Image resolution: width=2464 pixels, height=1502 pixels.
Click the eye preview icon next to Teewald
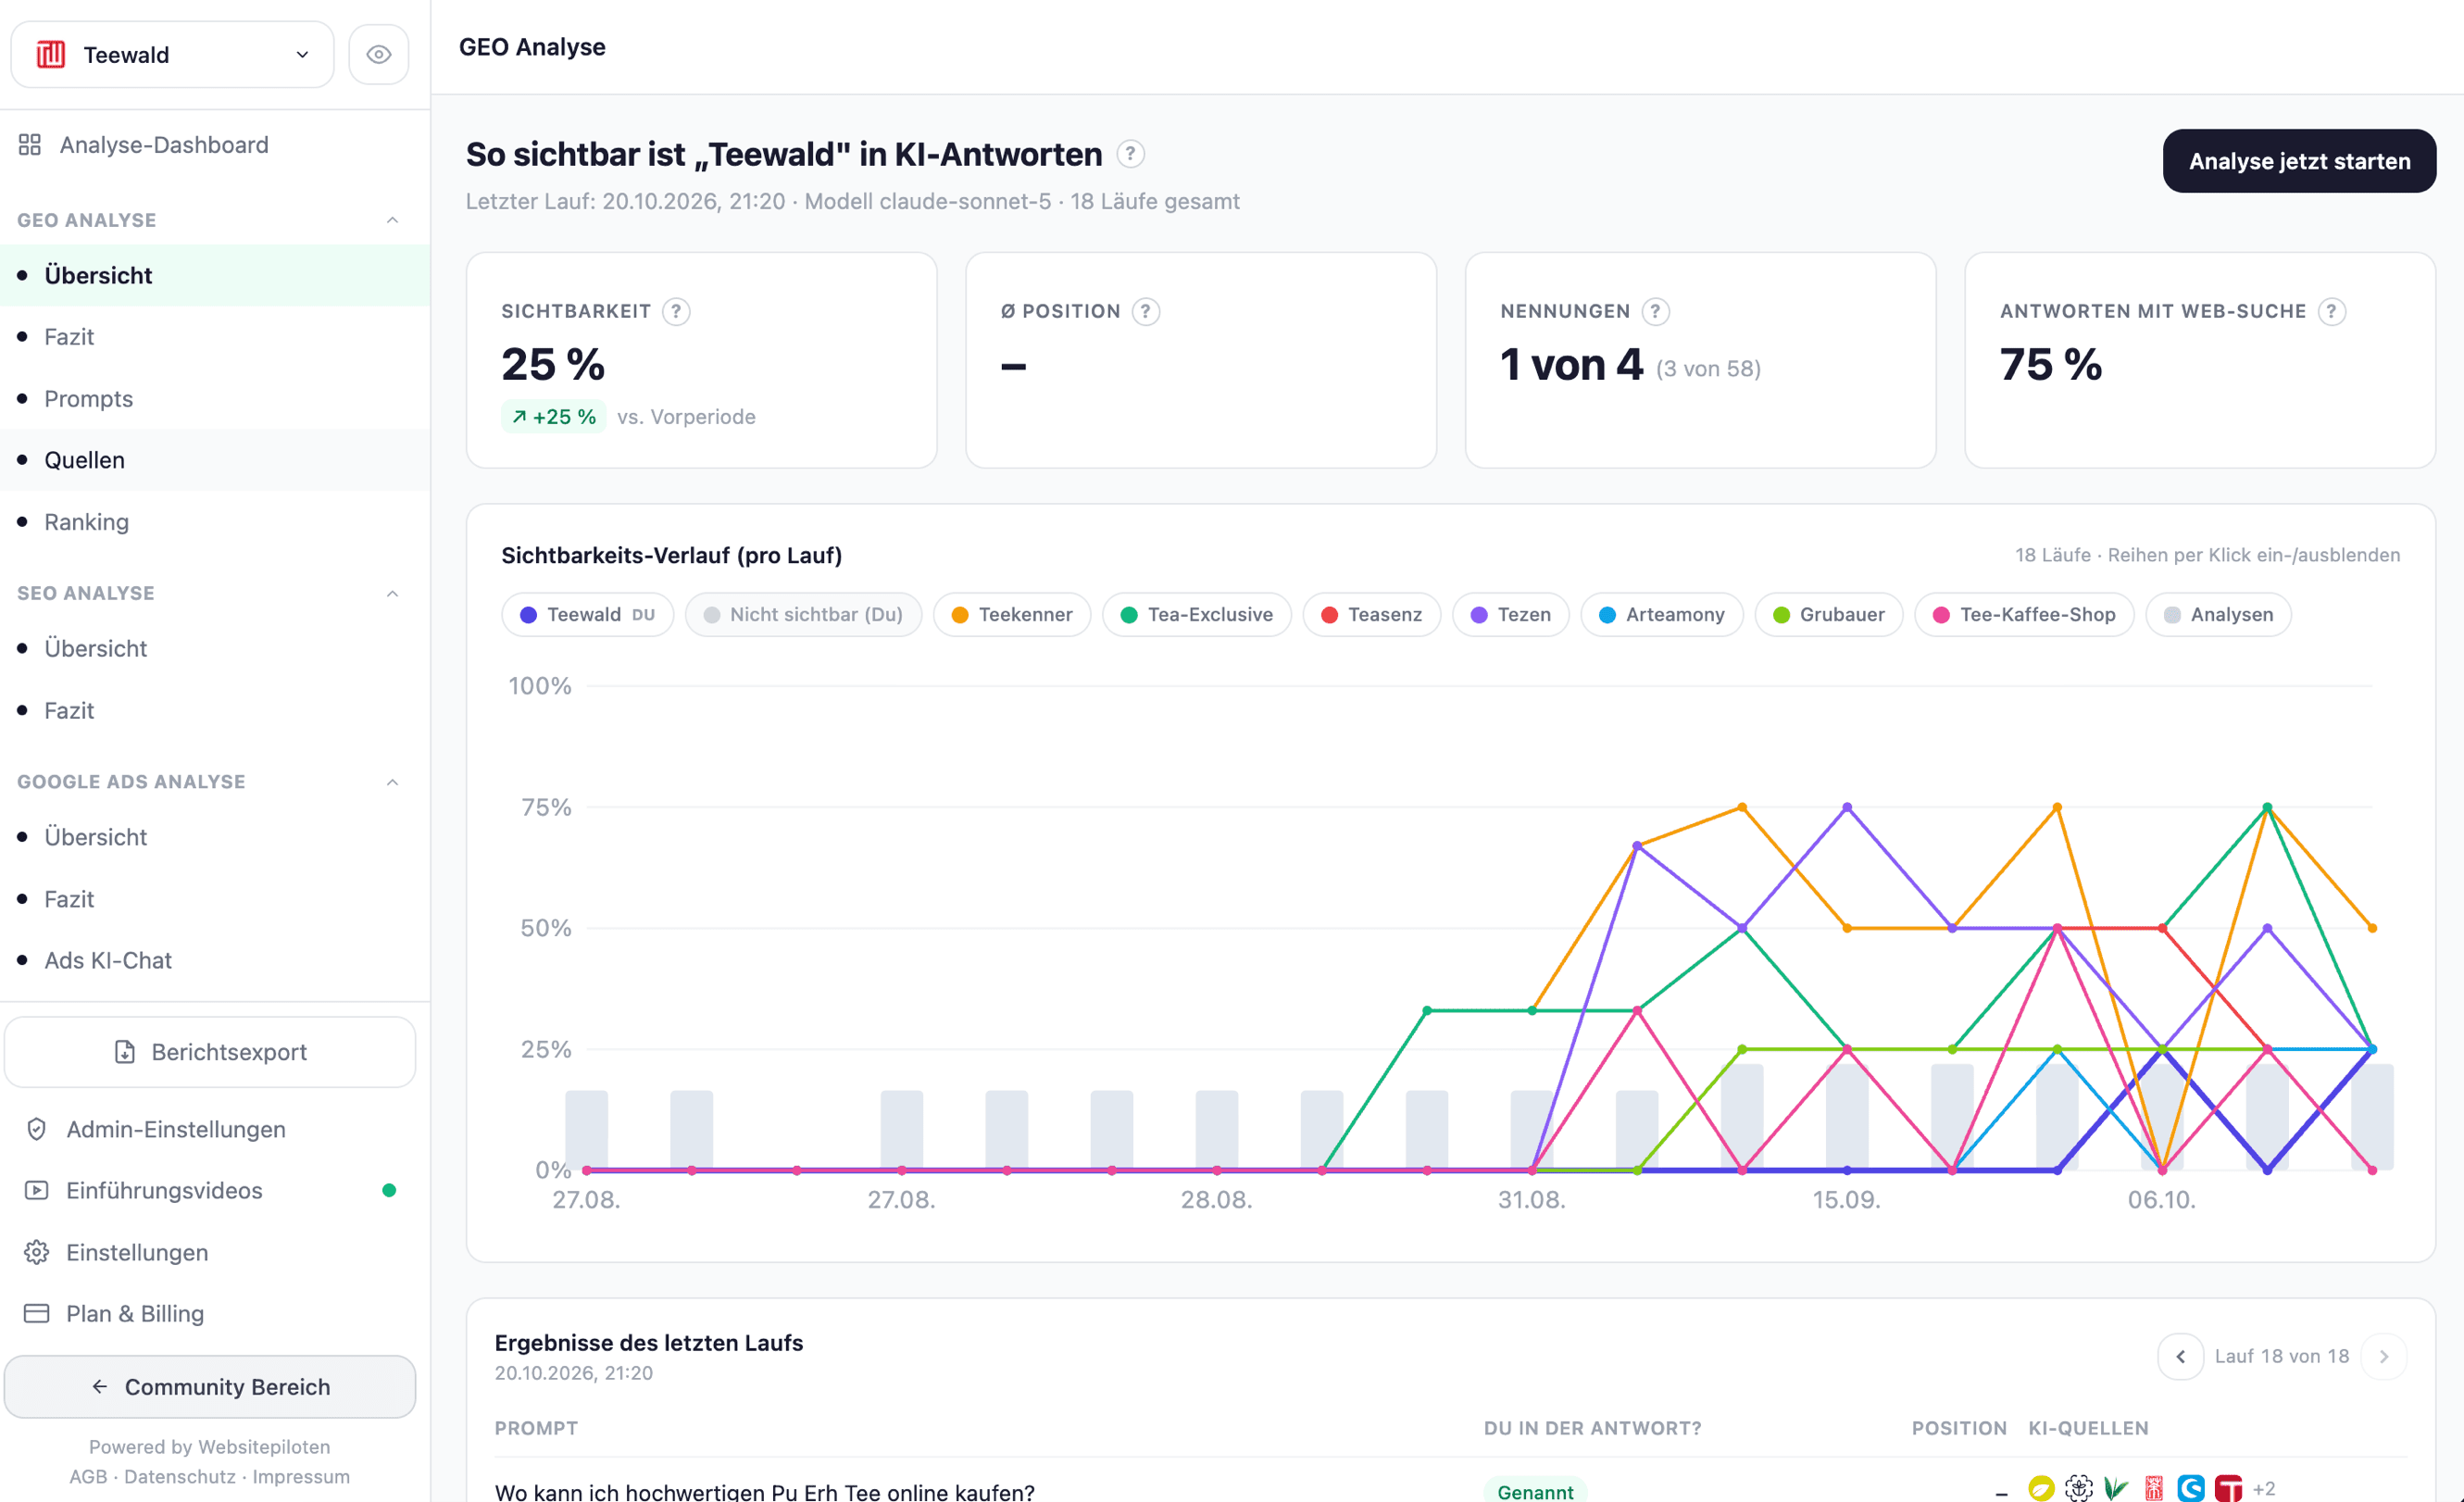pyautogui.click(x=378, y=55)
